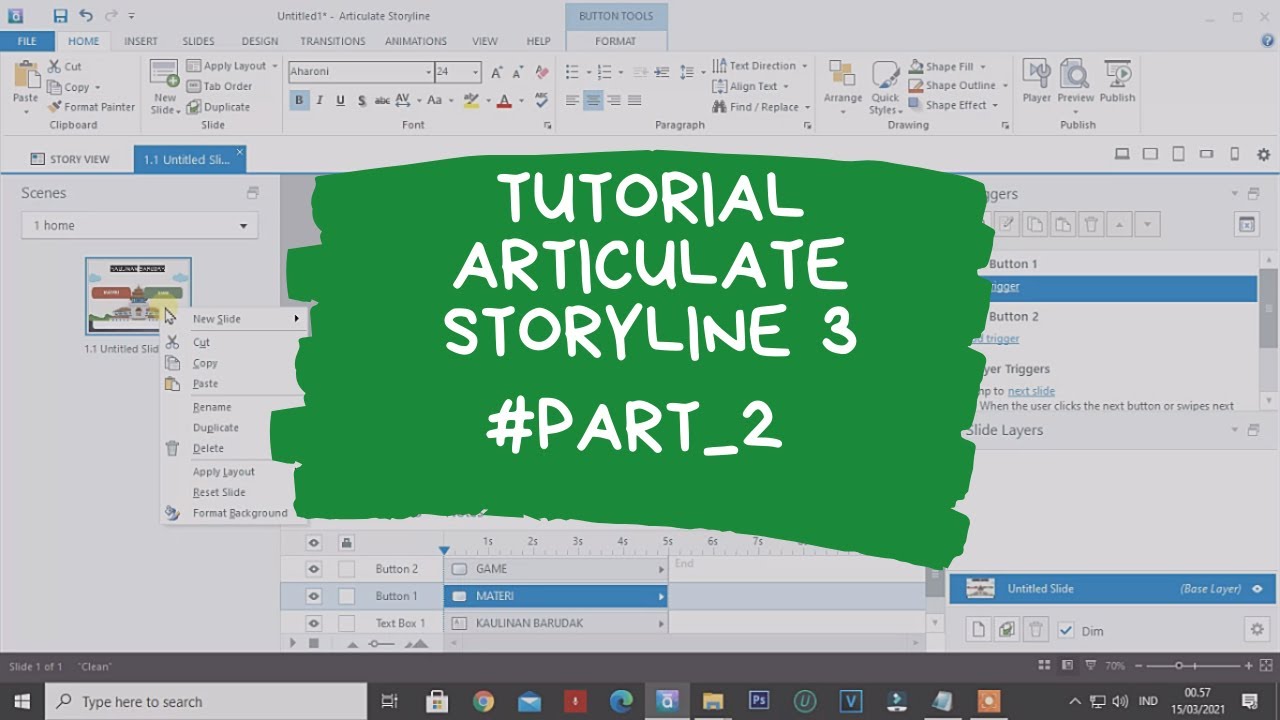1280x720 pixels.
Task: Switch to the STORY VIEW tab
Action: click(70, 159)
